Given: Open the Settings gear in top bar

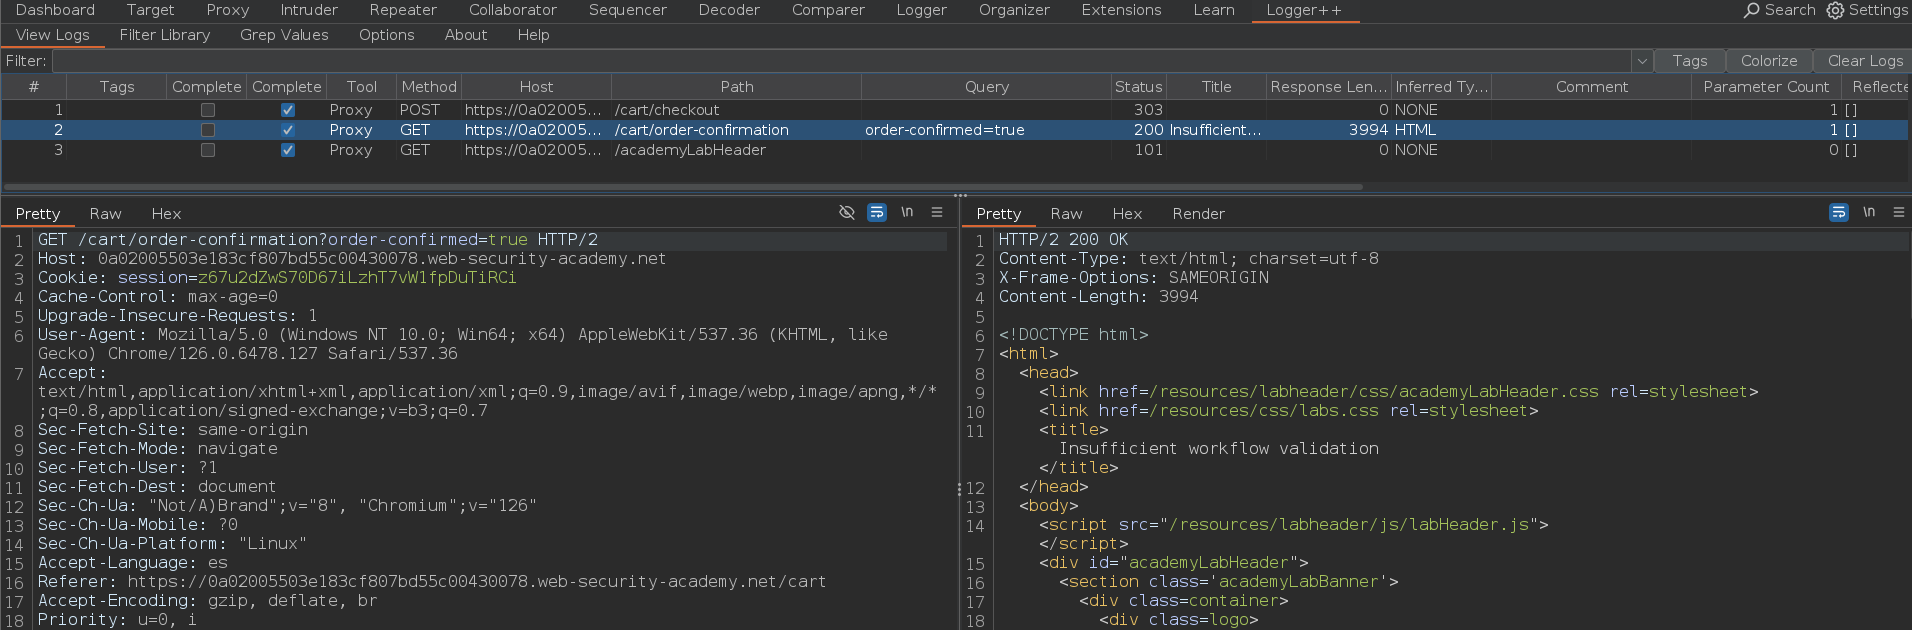Looking at the screenshot, I should 1867,10.
